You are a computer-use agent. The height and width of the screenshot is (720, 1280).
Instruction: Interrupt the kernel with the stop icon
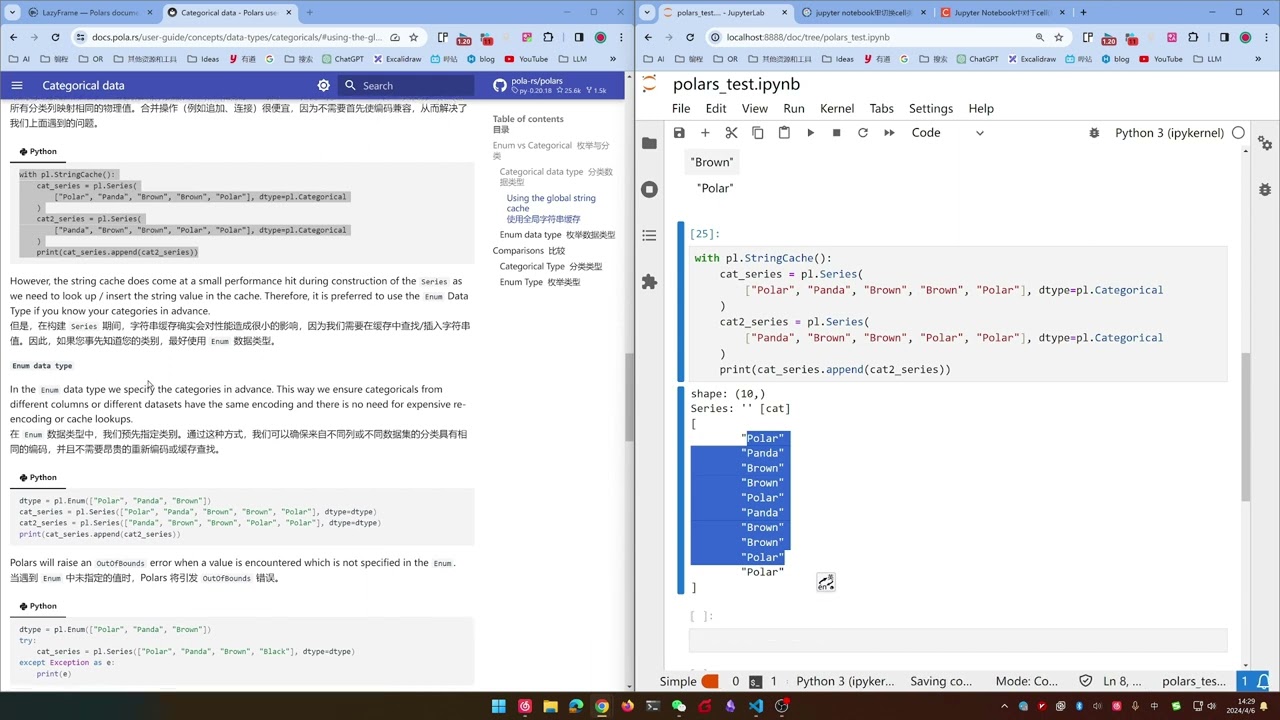point(836,133)
